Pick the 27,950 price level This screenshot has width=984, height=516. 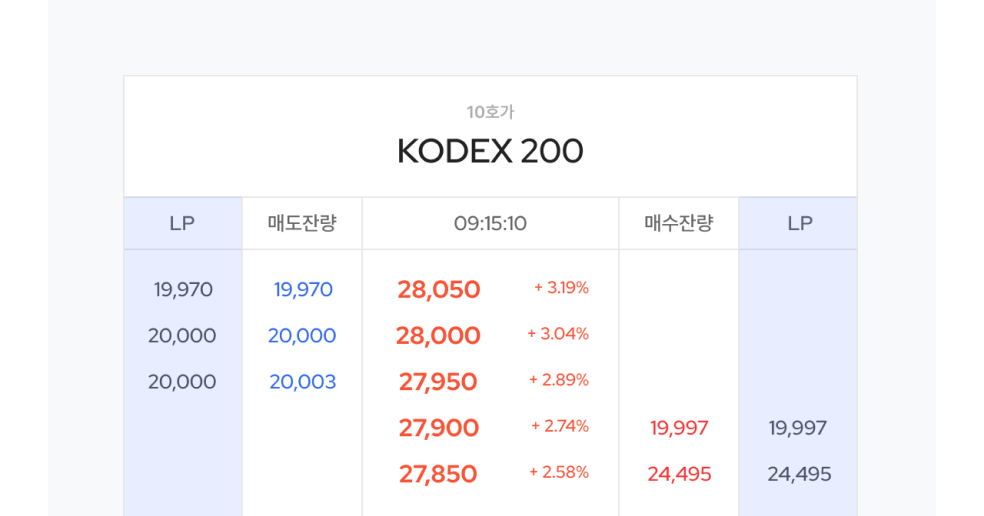point(438,382)
